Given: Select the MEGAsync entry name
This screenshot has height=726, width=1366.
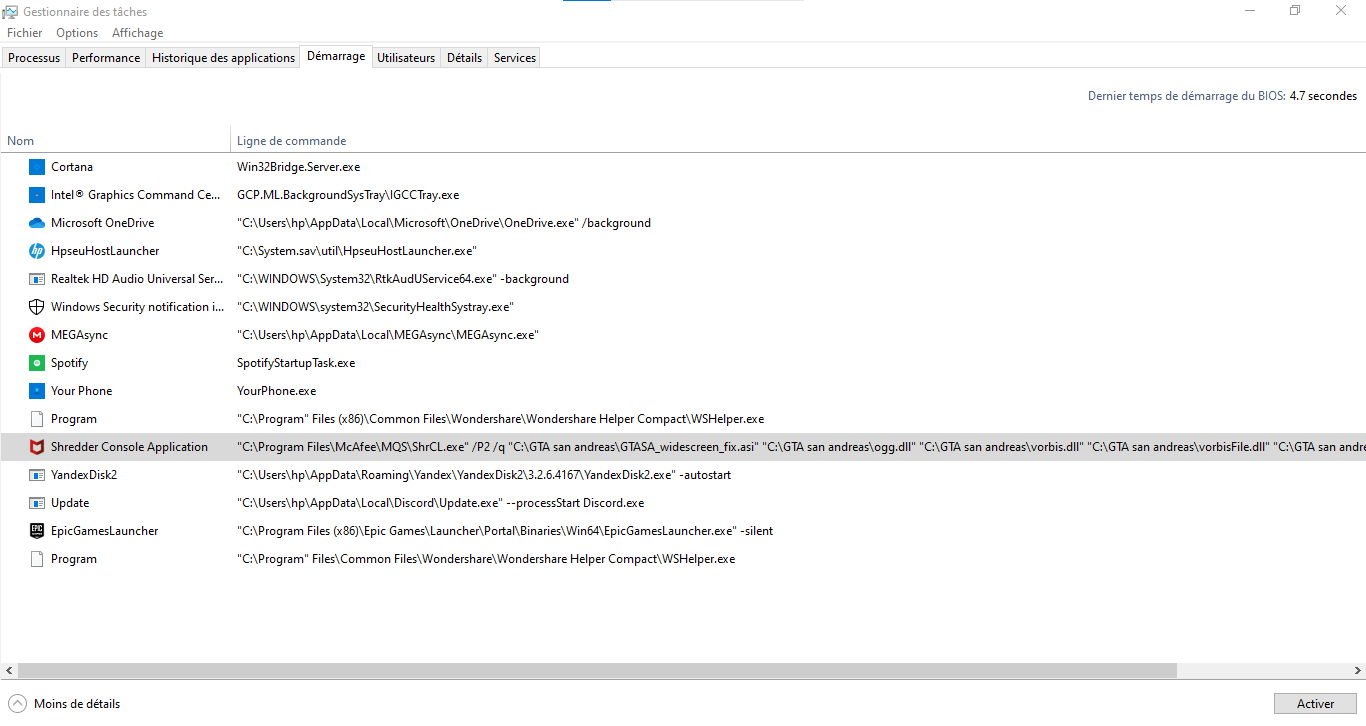Looking at the screenshot, I should (79, 335).
